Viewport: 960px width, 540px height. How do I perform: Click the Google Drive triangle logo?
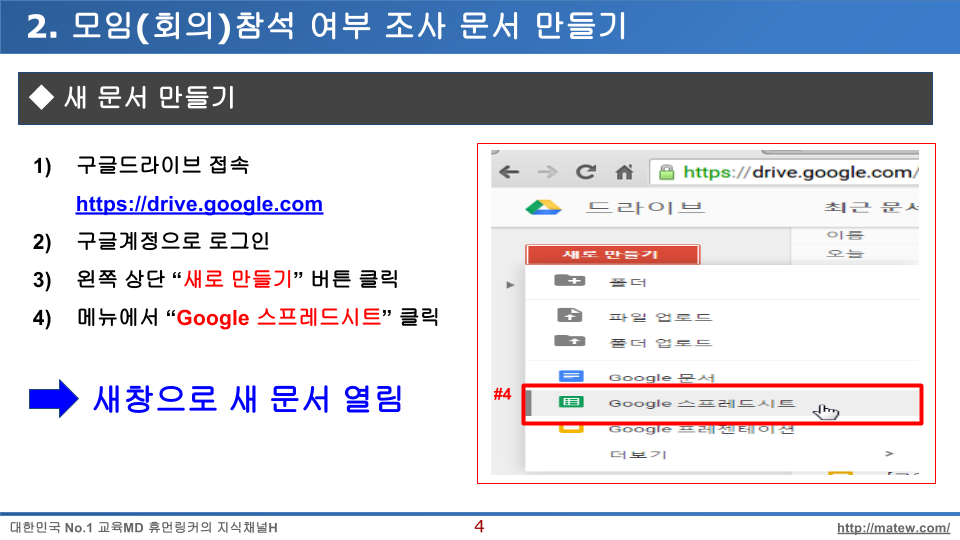(x=543, y=208)
